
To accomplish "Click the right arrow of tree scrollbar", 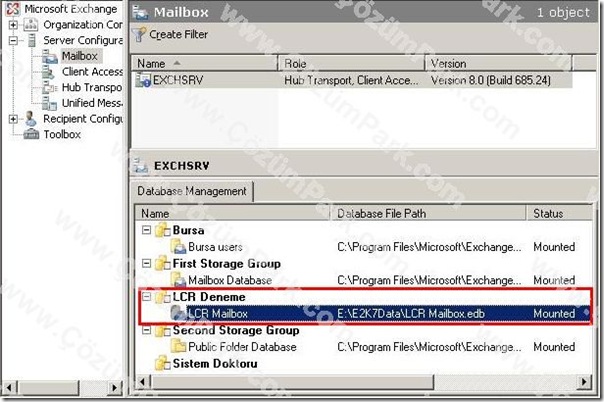I will [x=114, y=387].
